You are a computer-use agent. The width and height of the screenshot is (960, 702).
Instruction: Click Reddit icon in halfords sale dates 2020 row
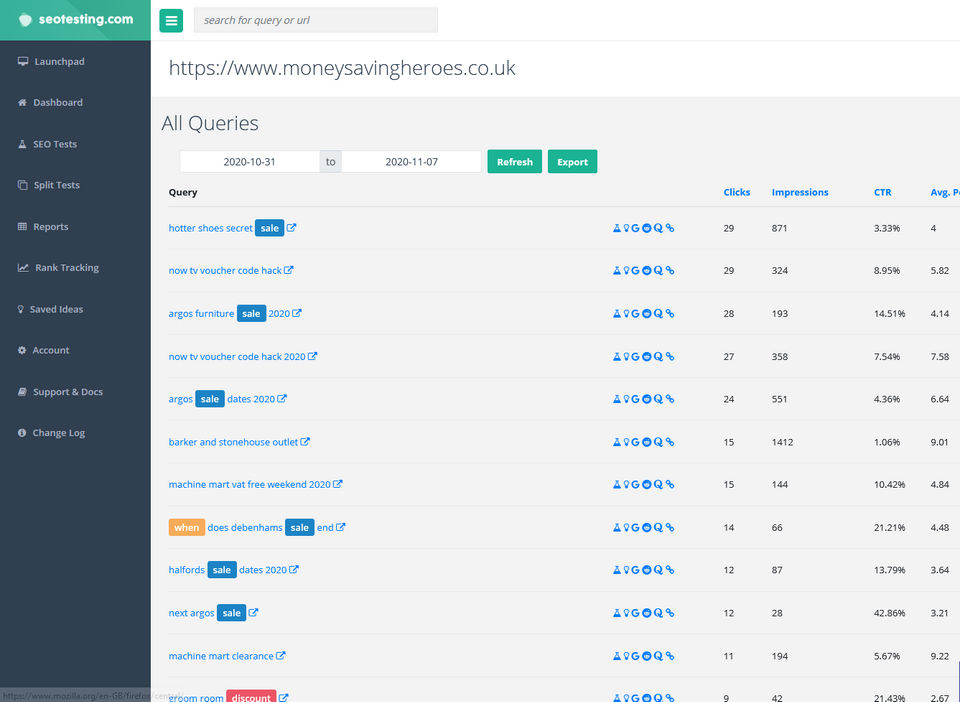point(647,570)
